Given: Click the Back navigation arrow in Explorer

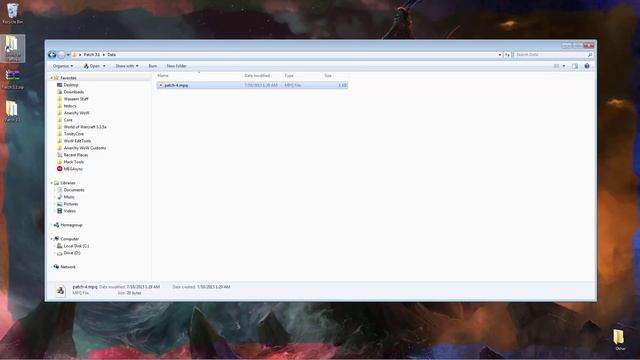Looking at the screenshot, I should [52, 55].
